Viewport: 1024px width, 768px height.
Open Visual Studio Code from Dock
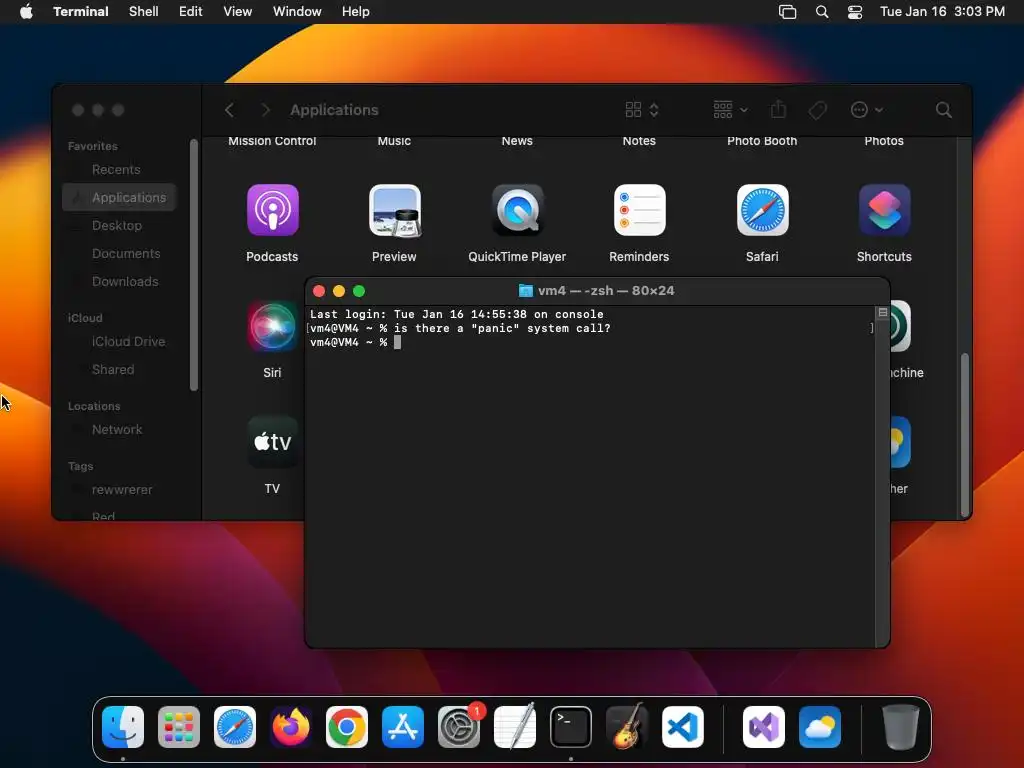pos(683,726)
